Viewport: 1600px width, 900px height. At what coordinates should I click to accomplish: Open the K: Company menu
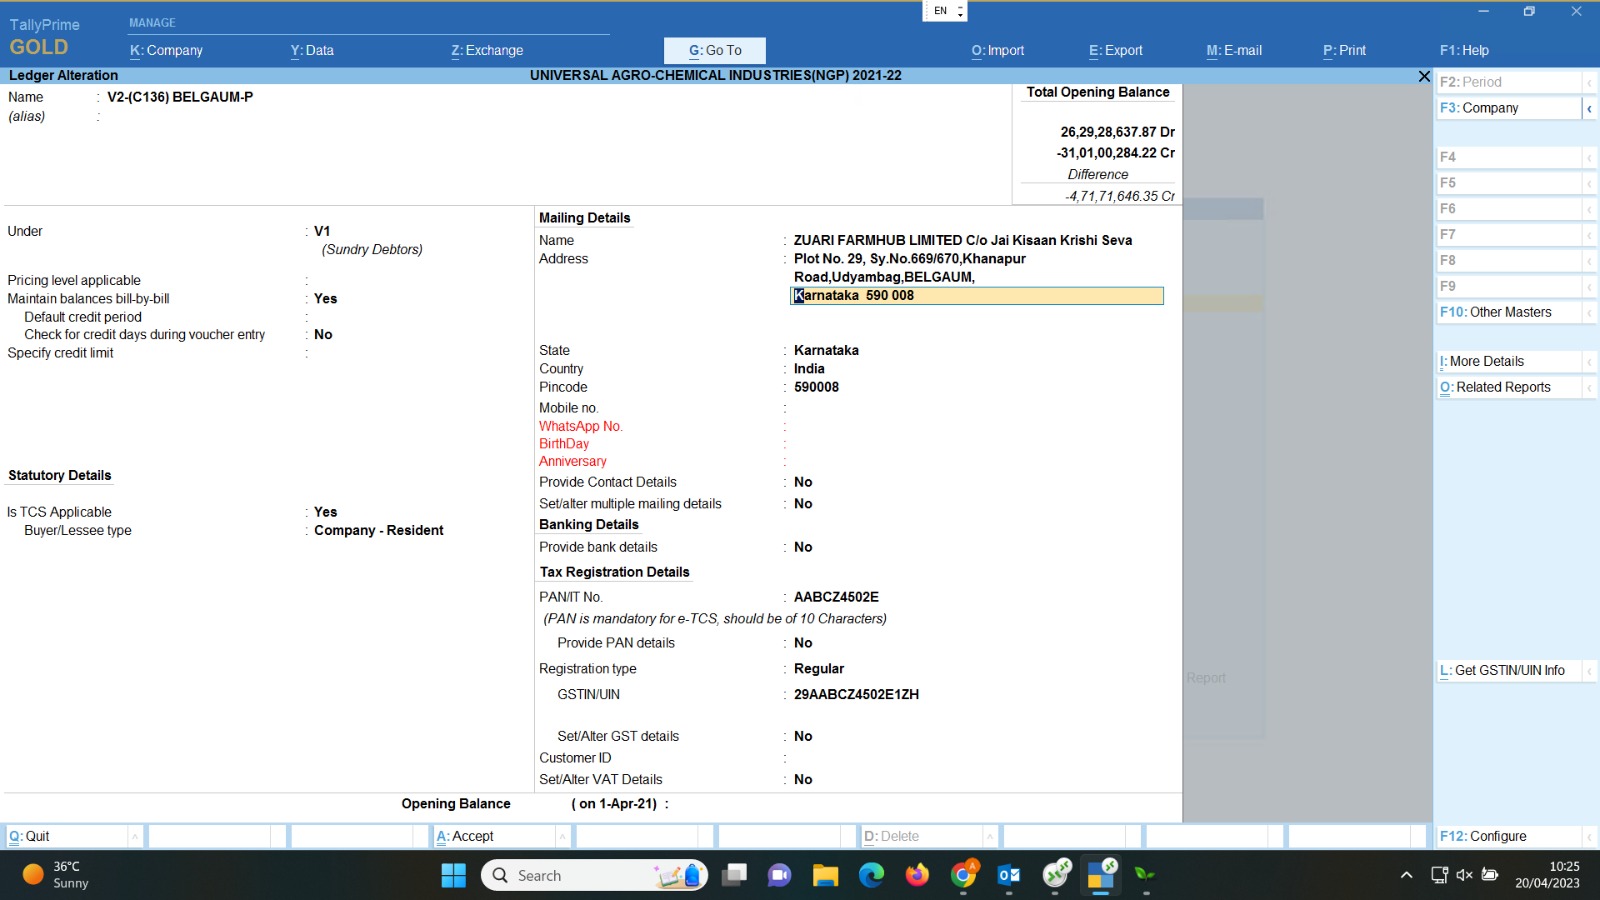tap(166, 50)
